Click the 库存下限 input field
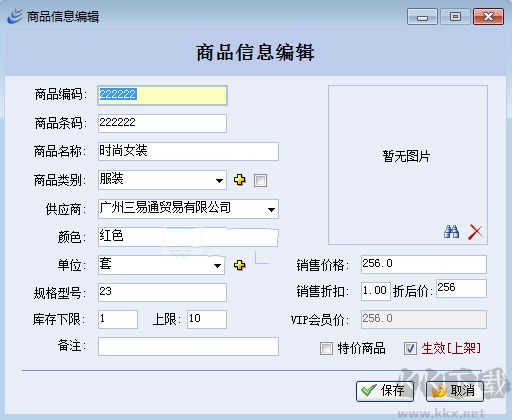Screen dimensions: 512x420 click(118, 319)
